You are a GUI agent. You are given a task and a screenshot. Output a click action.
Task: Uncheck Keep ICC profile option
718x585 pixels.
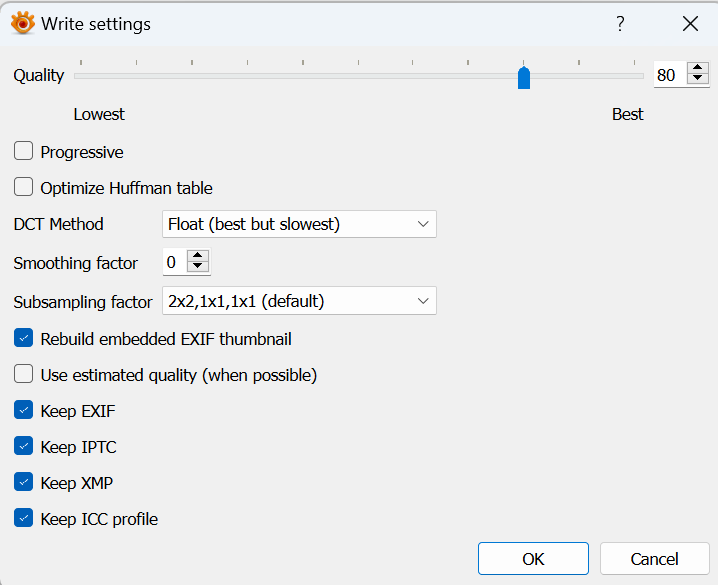point(24,519)
